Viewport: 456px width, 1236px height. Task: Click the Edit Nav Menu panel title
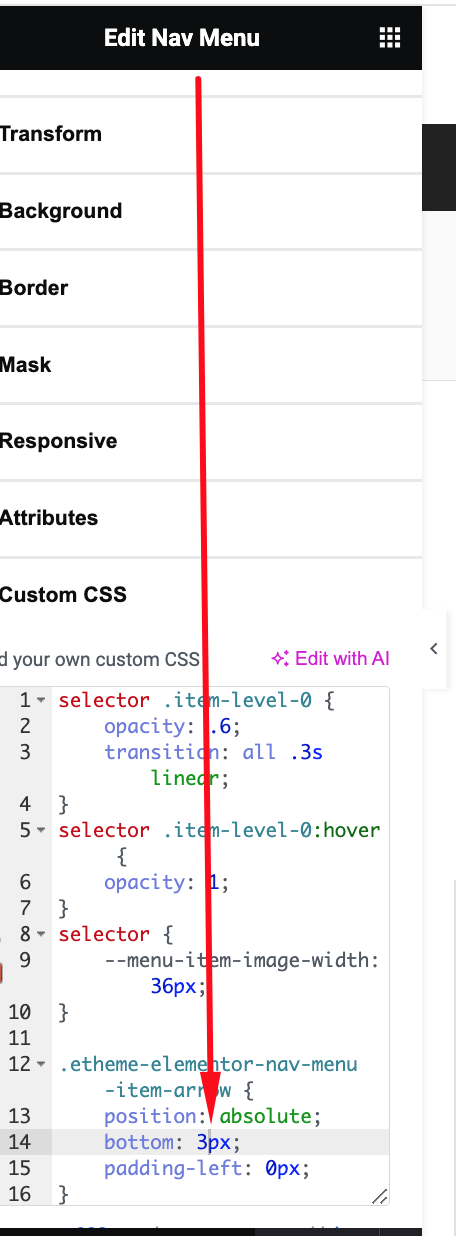pos(182,38)
